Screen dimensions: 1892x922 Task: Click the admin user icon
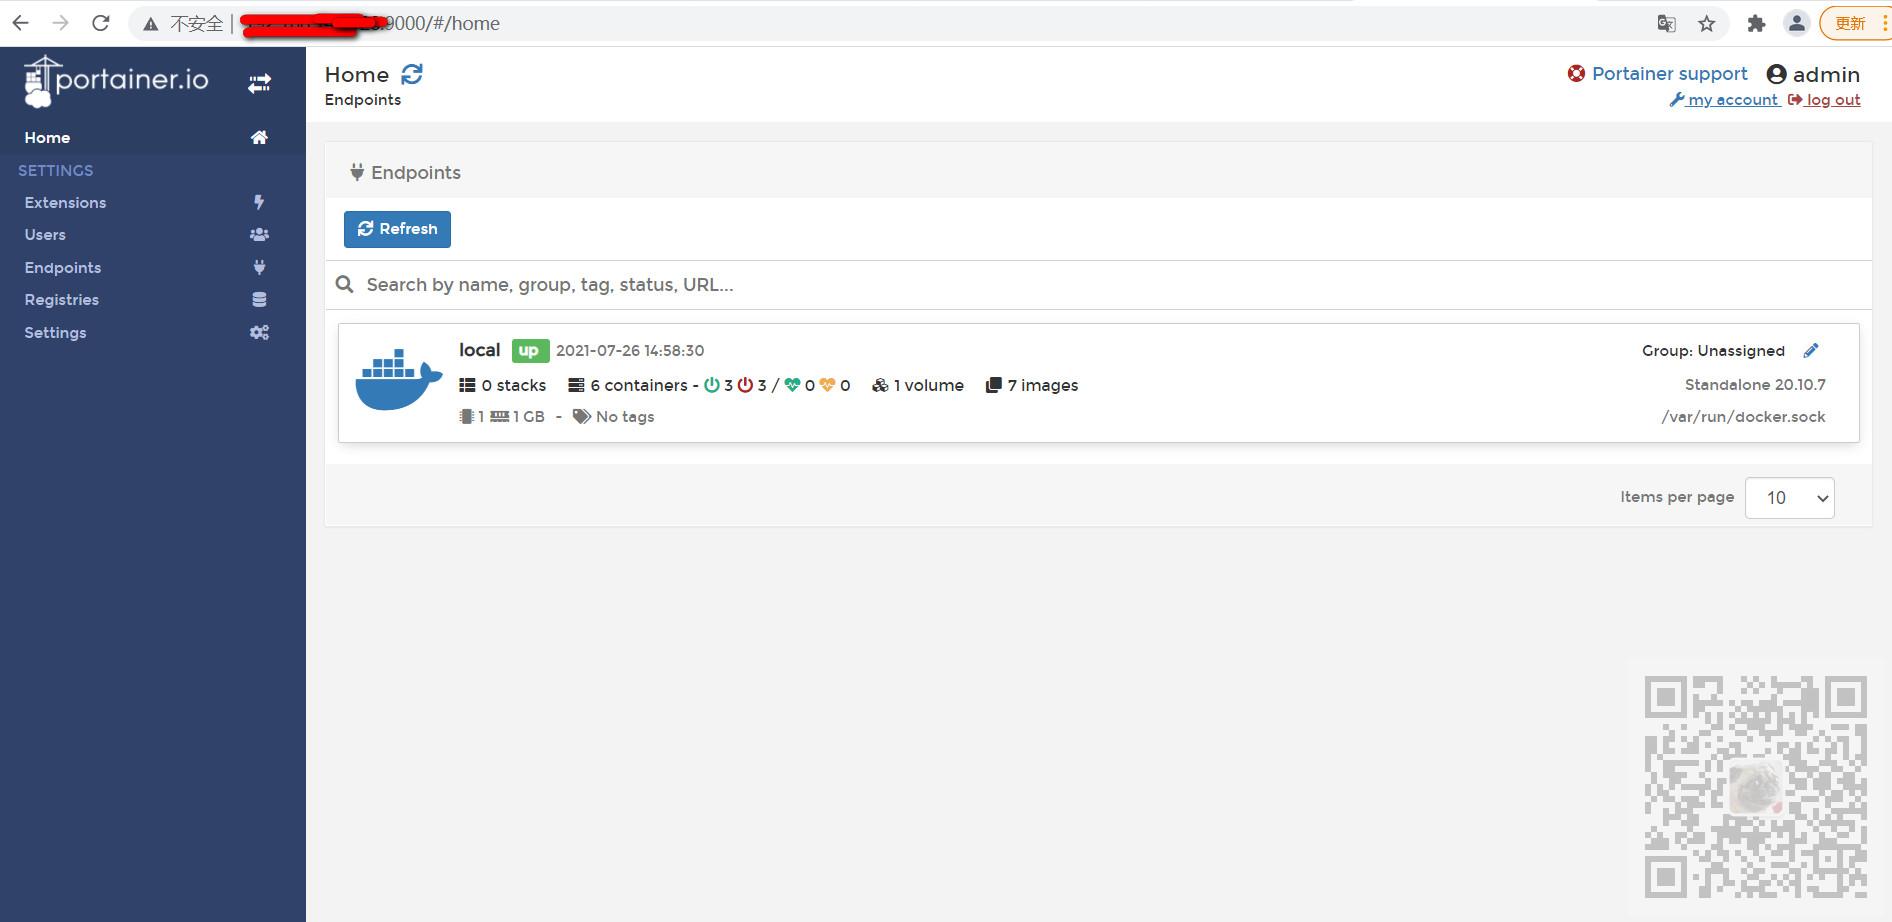(x=1776, y=74)
